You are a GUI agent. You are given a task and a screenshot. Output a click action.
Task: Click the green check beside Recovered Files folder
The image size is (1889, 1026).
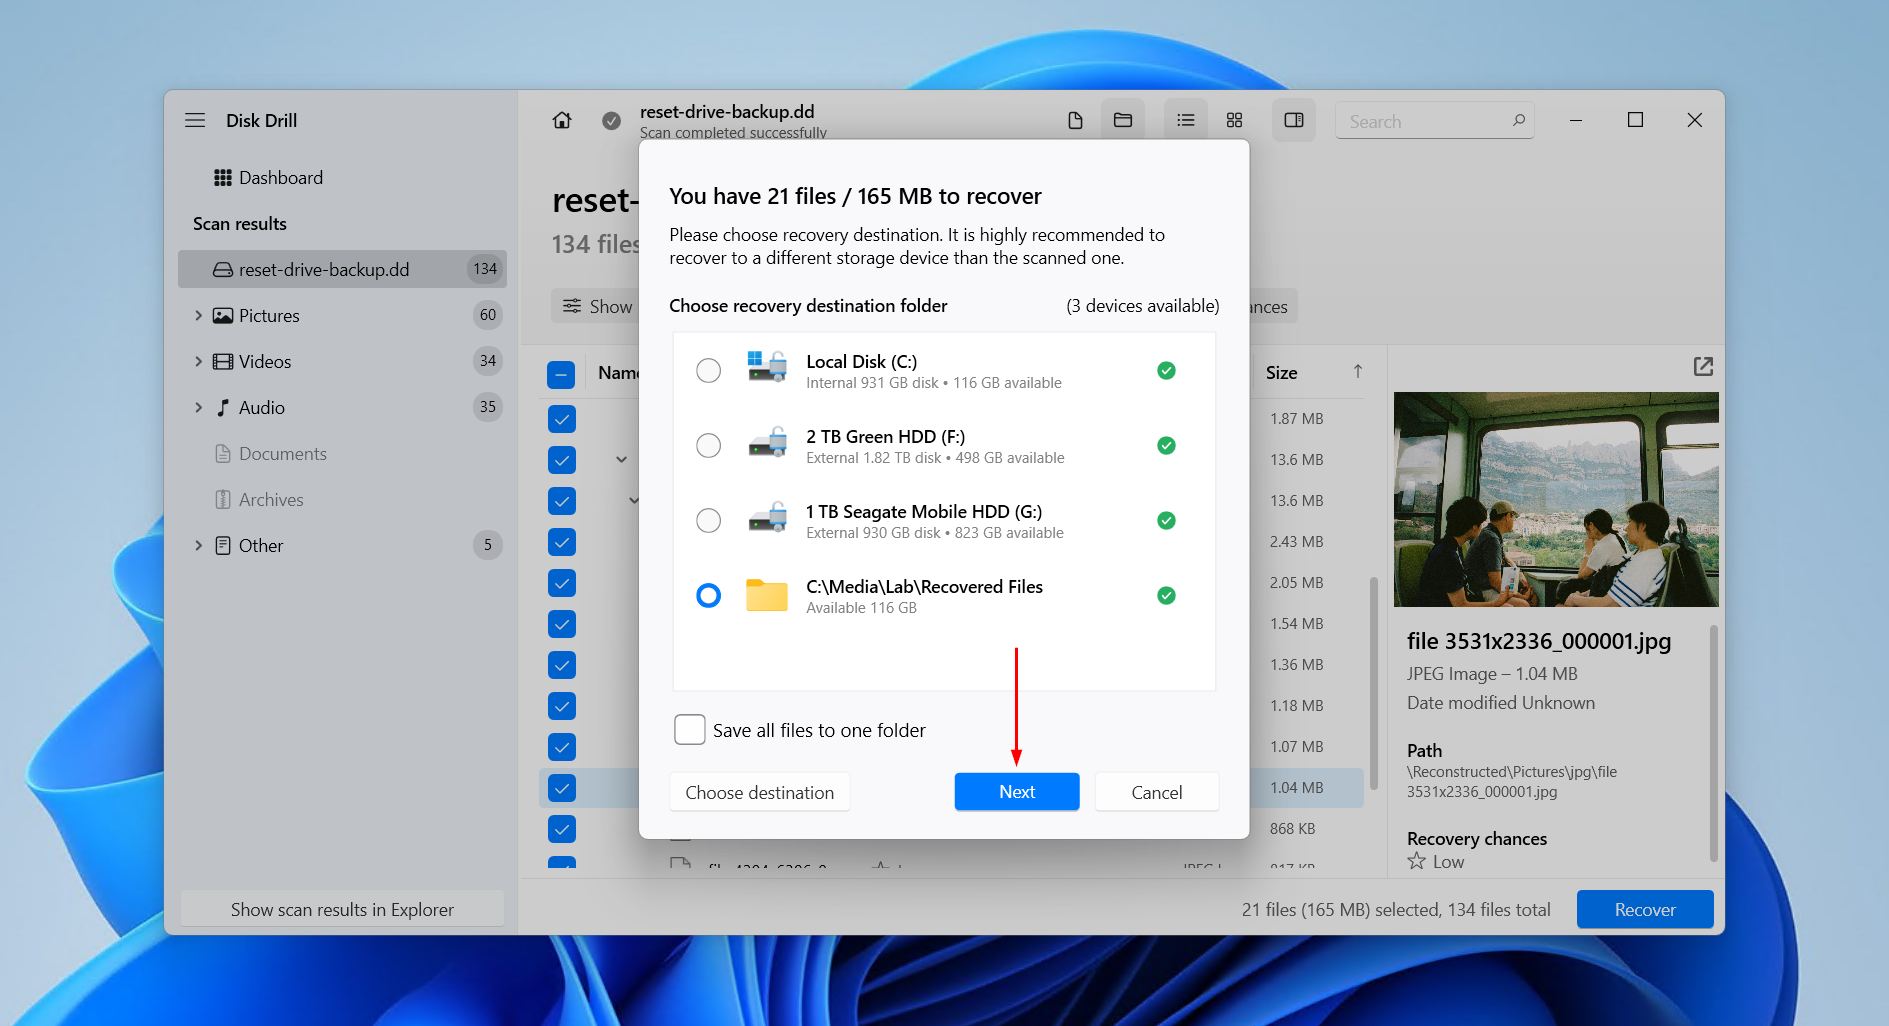coord(1166,596)
